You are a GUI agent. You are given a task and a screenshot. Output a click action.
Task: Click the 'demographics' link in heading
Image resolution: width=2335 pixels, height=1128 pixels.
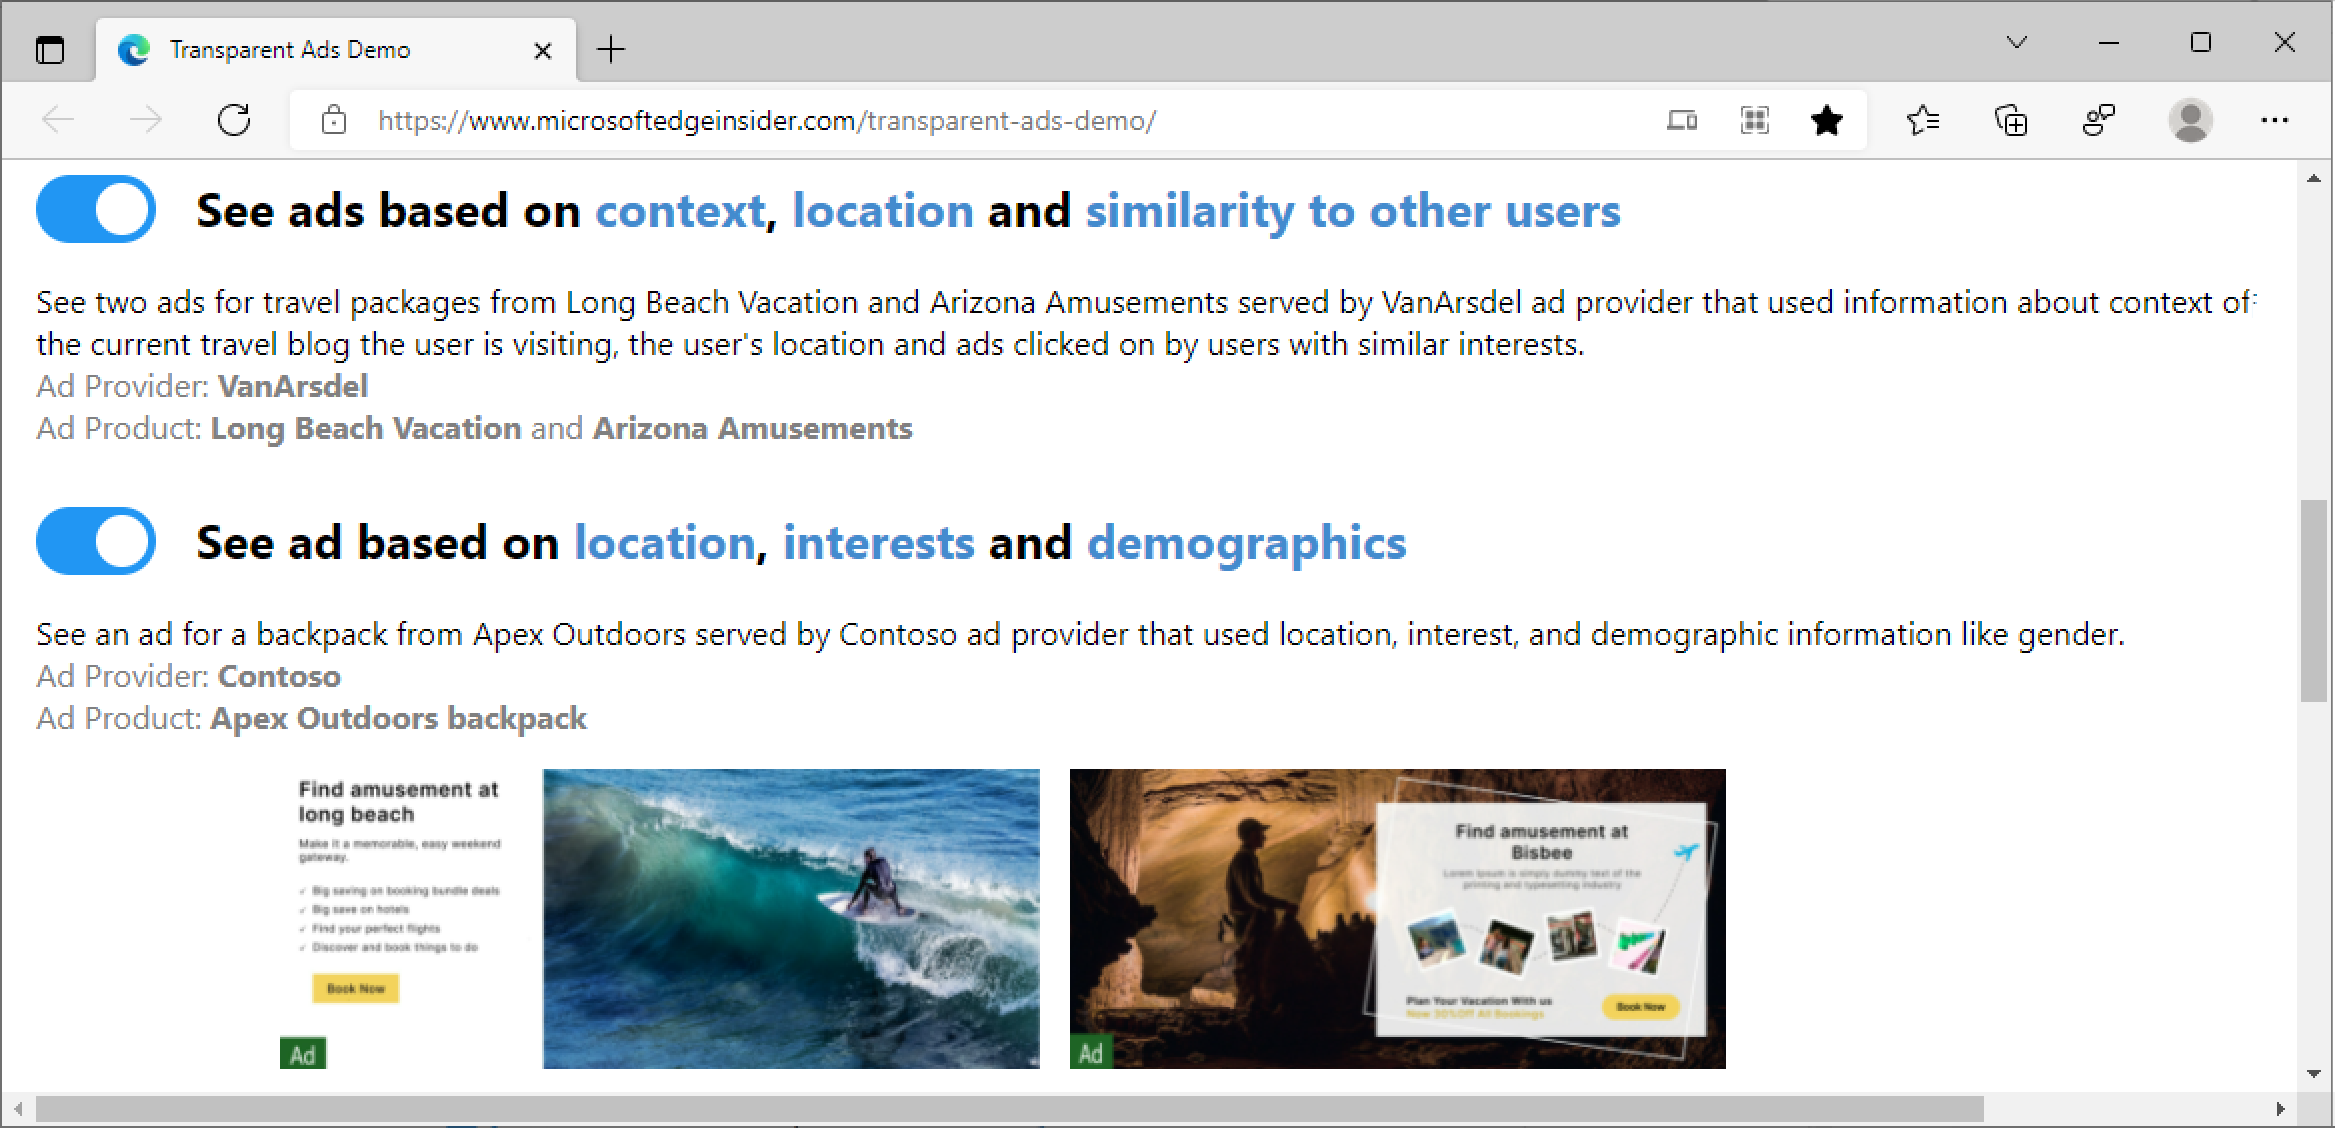click(x=1246, y=543)
